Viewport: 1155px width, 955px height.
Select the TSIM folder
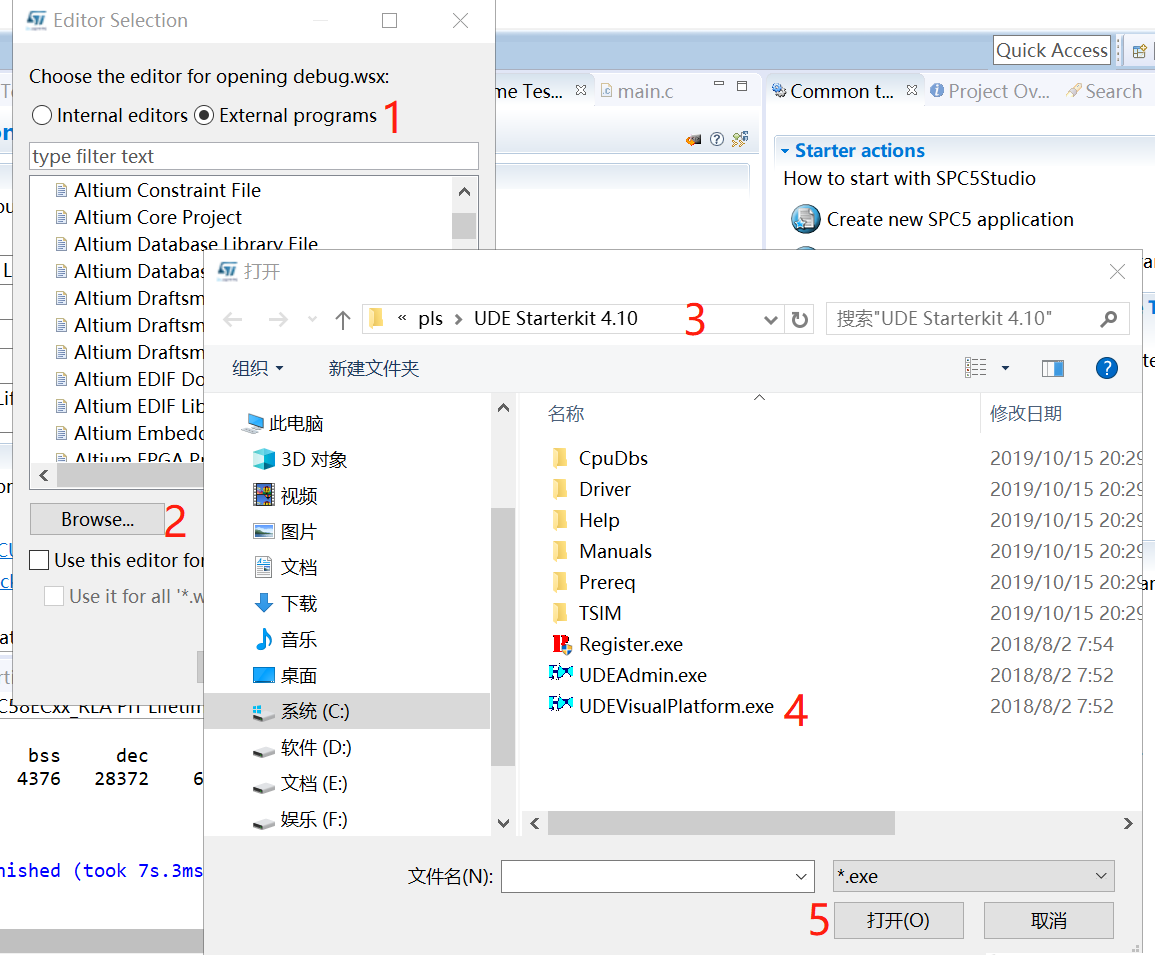[x=586, y=613]
